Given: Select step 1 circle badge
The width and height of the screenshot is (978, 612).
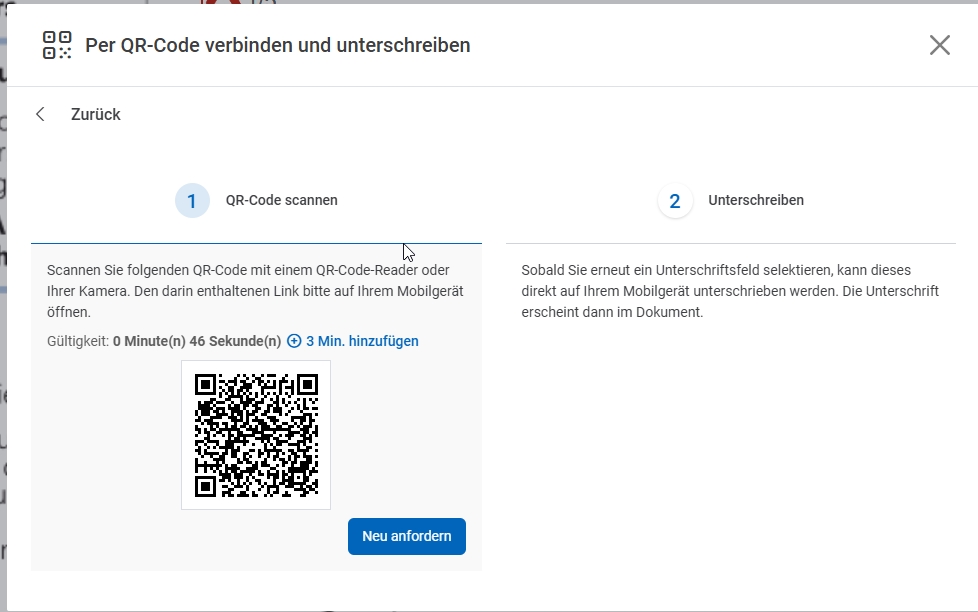Looking at the screenshot, I should coord(192,201).
